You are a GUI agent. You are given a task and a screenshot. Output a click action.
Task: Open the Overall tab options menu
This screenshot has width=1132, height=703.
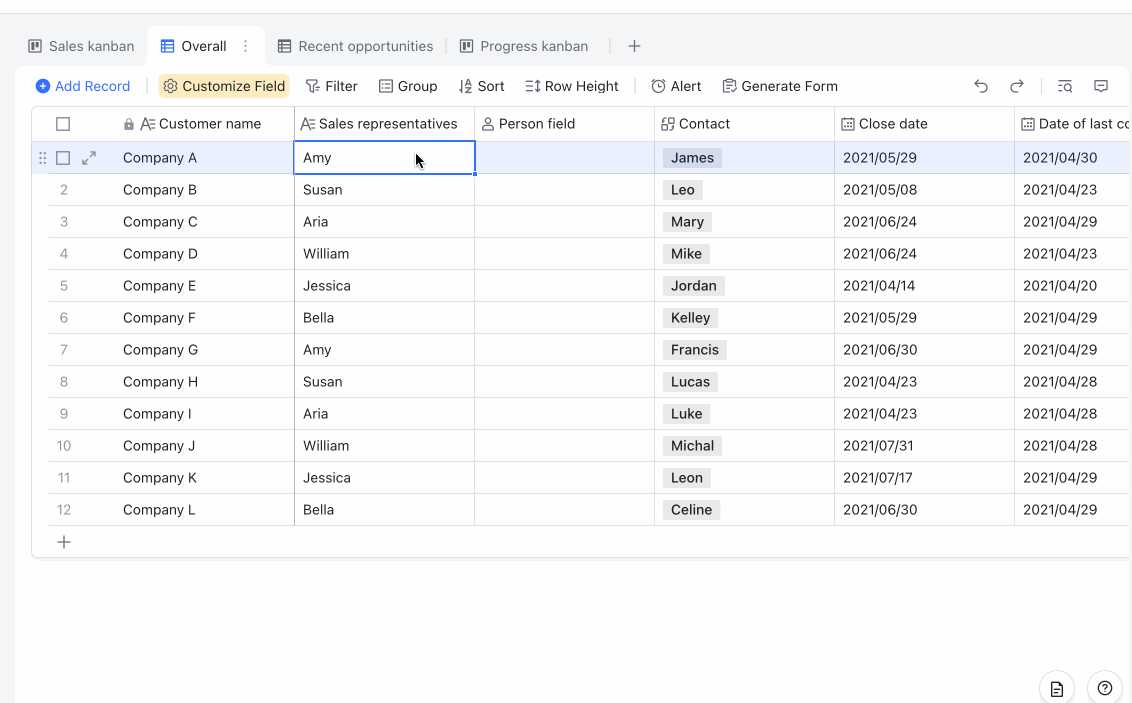(x=246, y=46)
